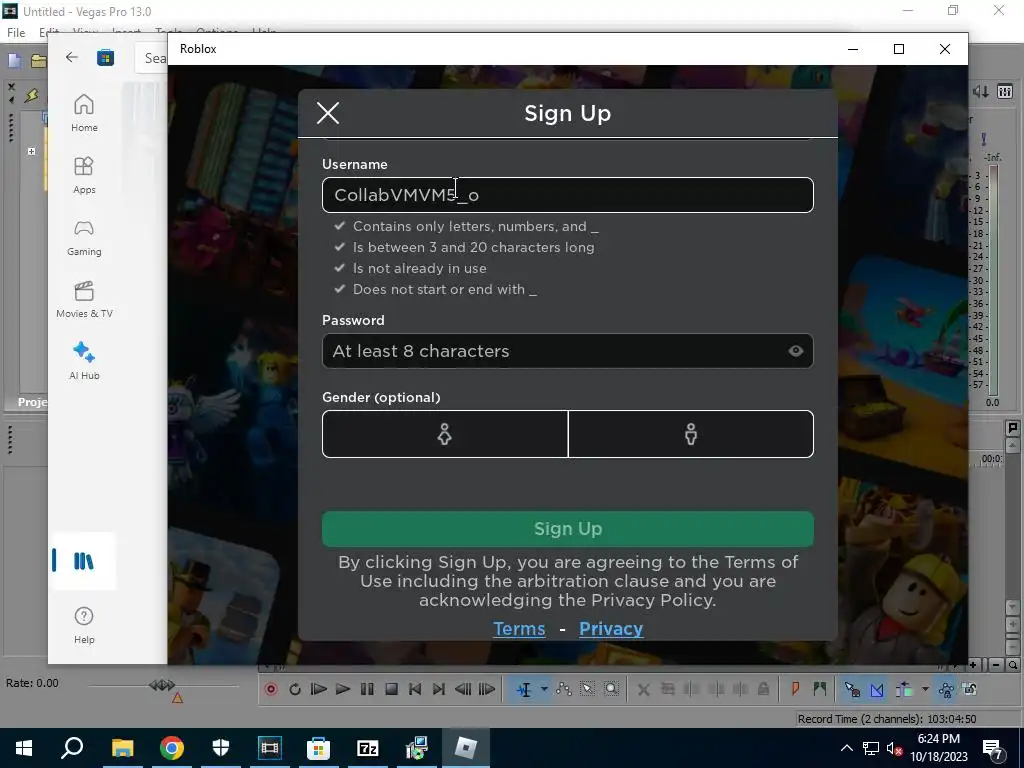Click the Insert Region green flags icon
1024x768 pixels.
point(819,689)
